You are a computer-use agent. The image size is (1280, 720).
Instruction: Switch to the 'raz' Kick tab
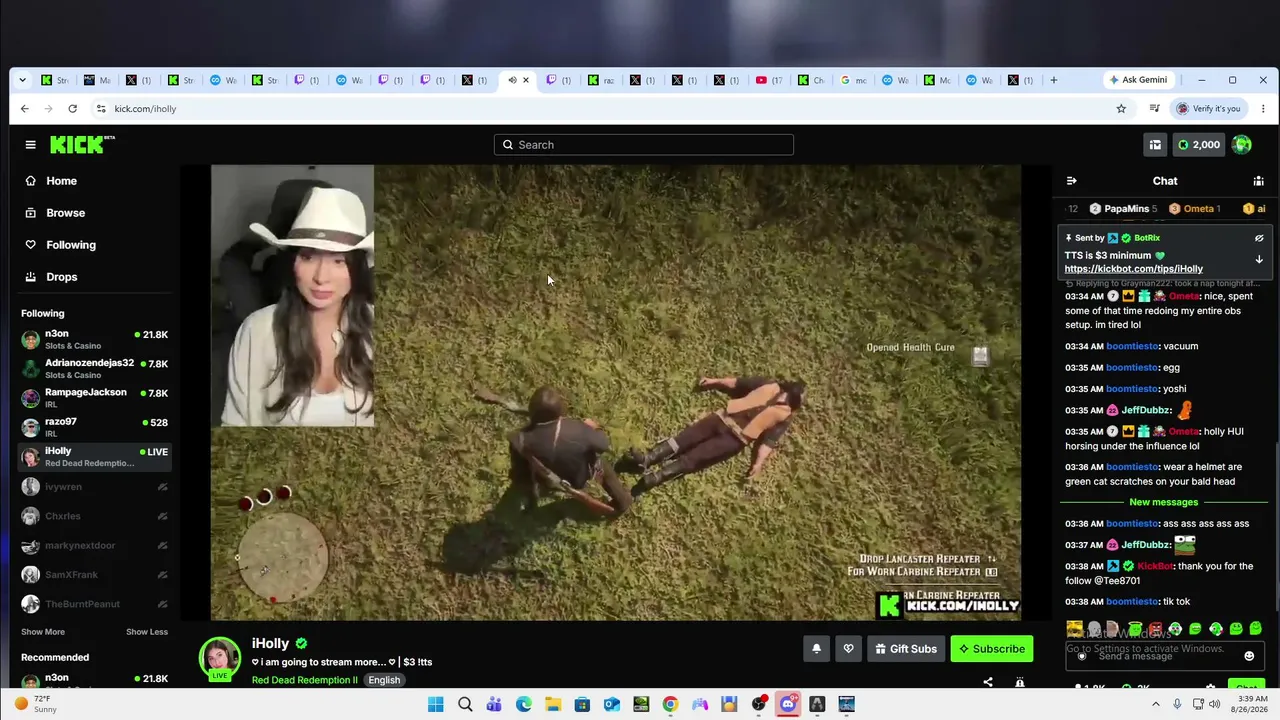pyautogui.click(x=601, y=80)
